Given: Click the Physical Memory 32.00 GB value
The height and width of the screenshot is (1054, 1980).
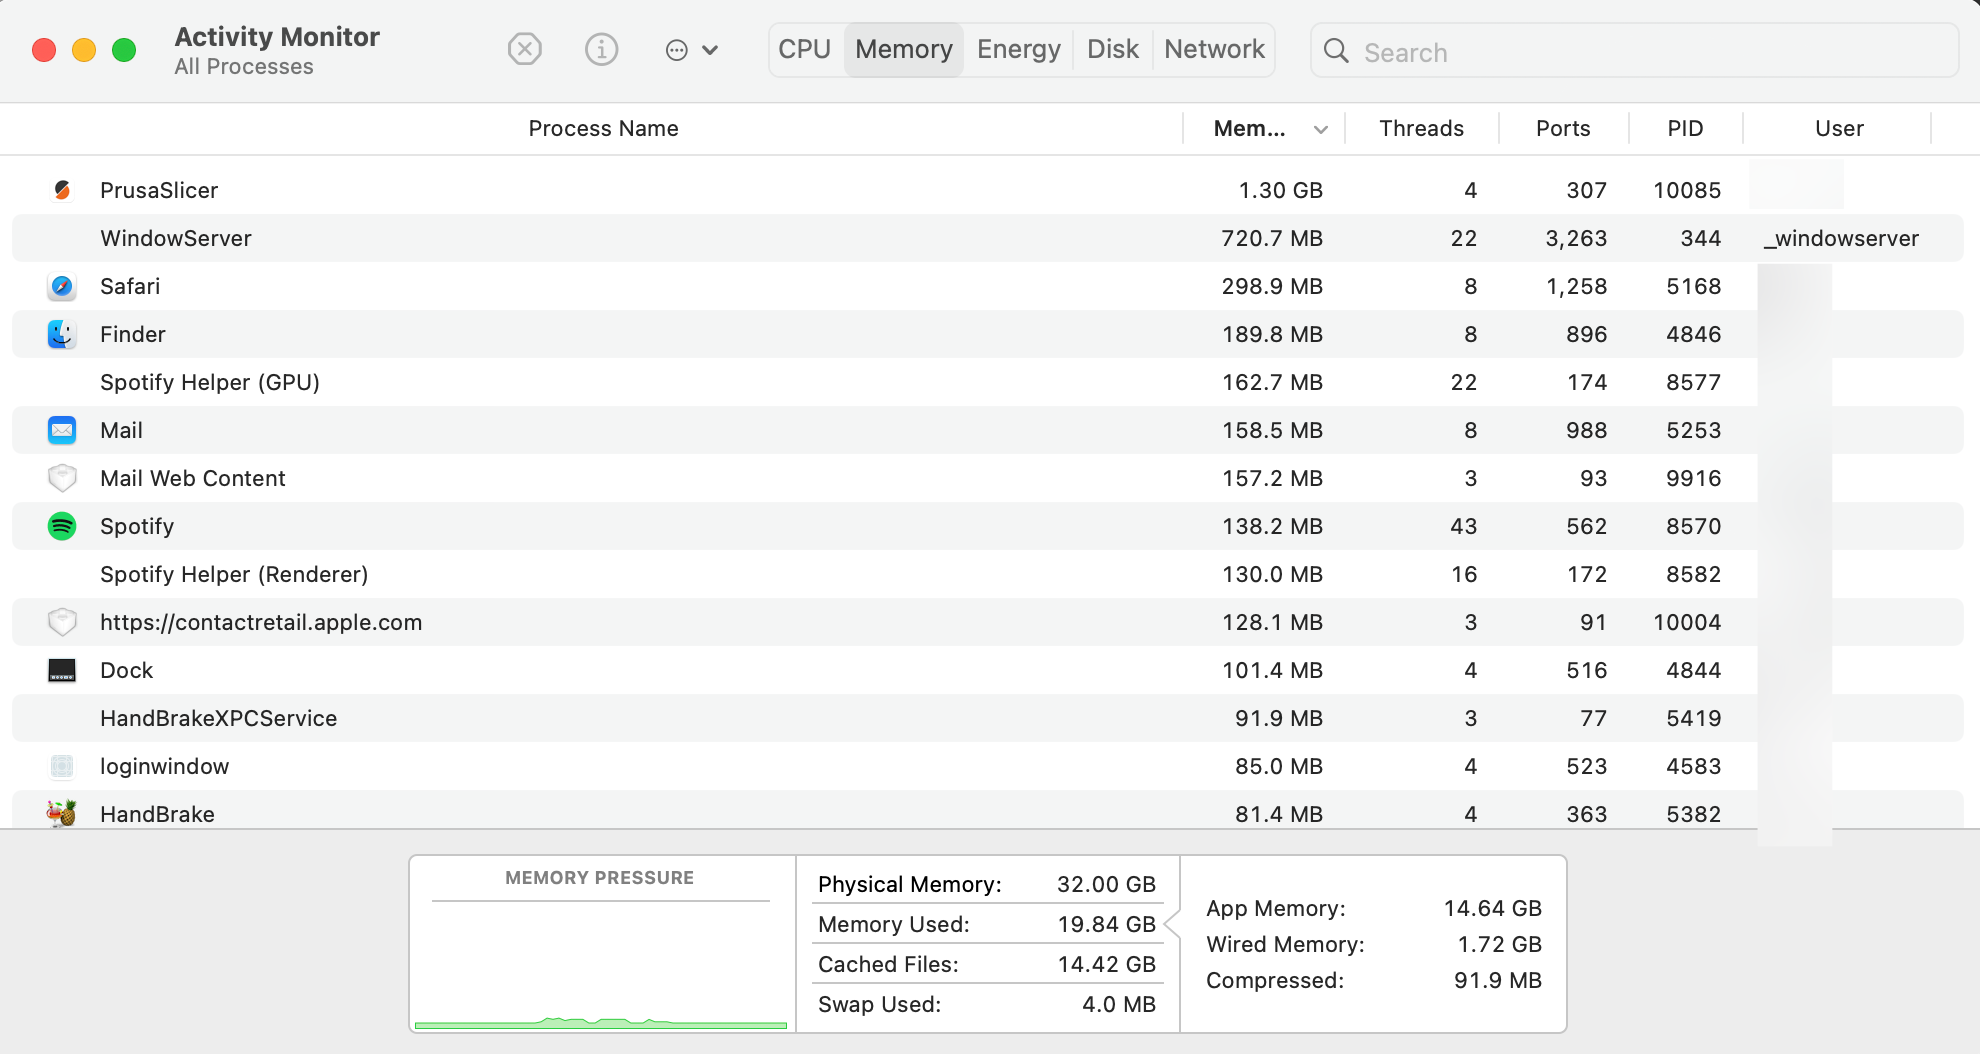Looking at the screenshot, I should (x=1106, y=884).
